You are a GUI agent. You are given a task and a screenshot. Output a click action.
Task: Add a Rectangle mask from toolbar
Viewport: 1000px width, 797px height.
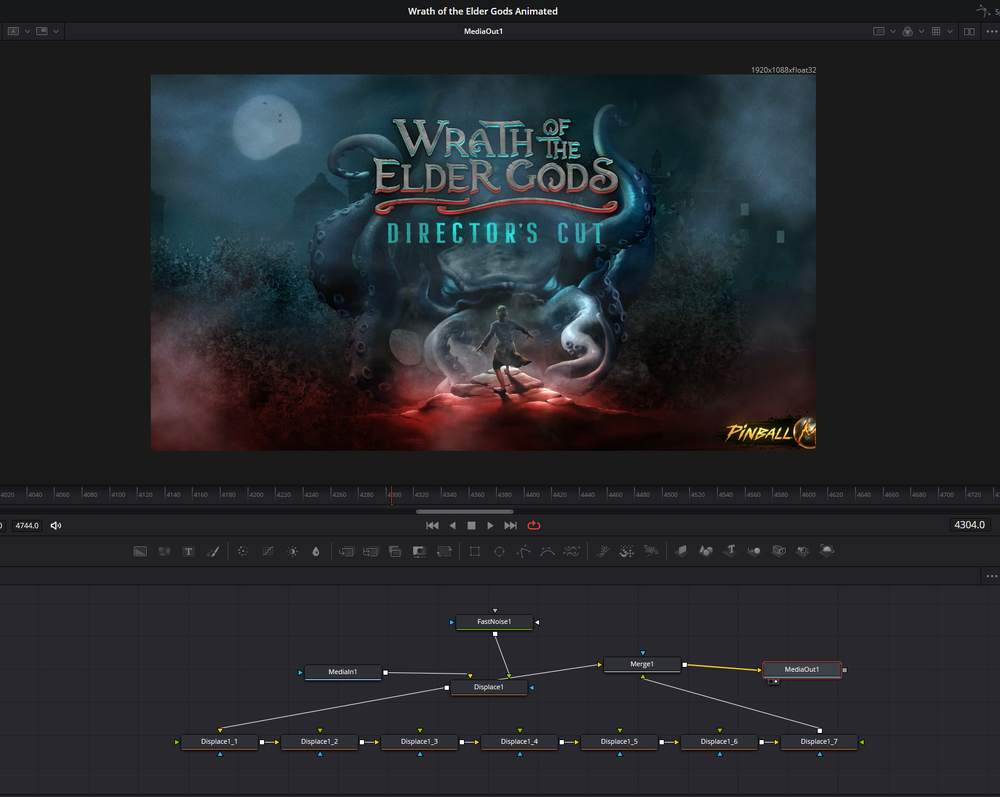(474, 552)
